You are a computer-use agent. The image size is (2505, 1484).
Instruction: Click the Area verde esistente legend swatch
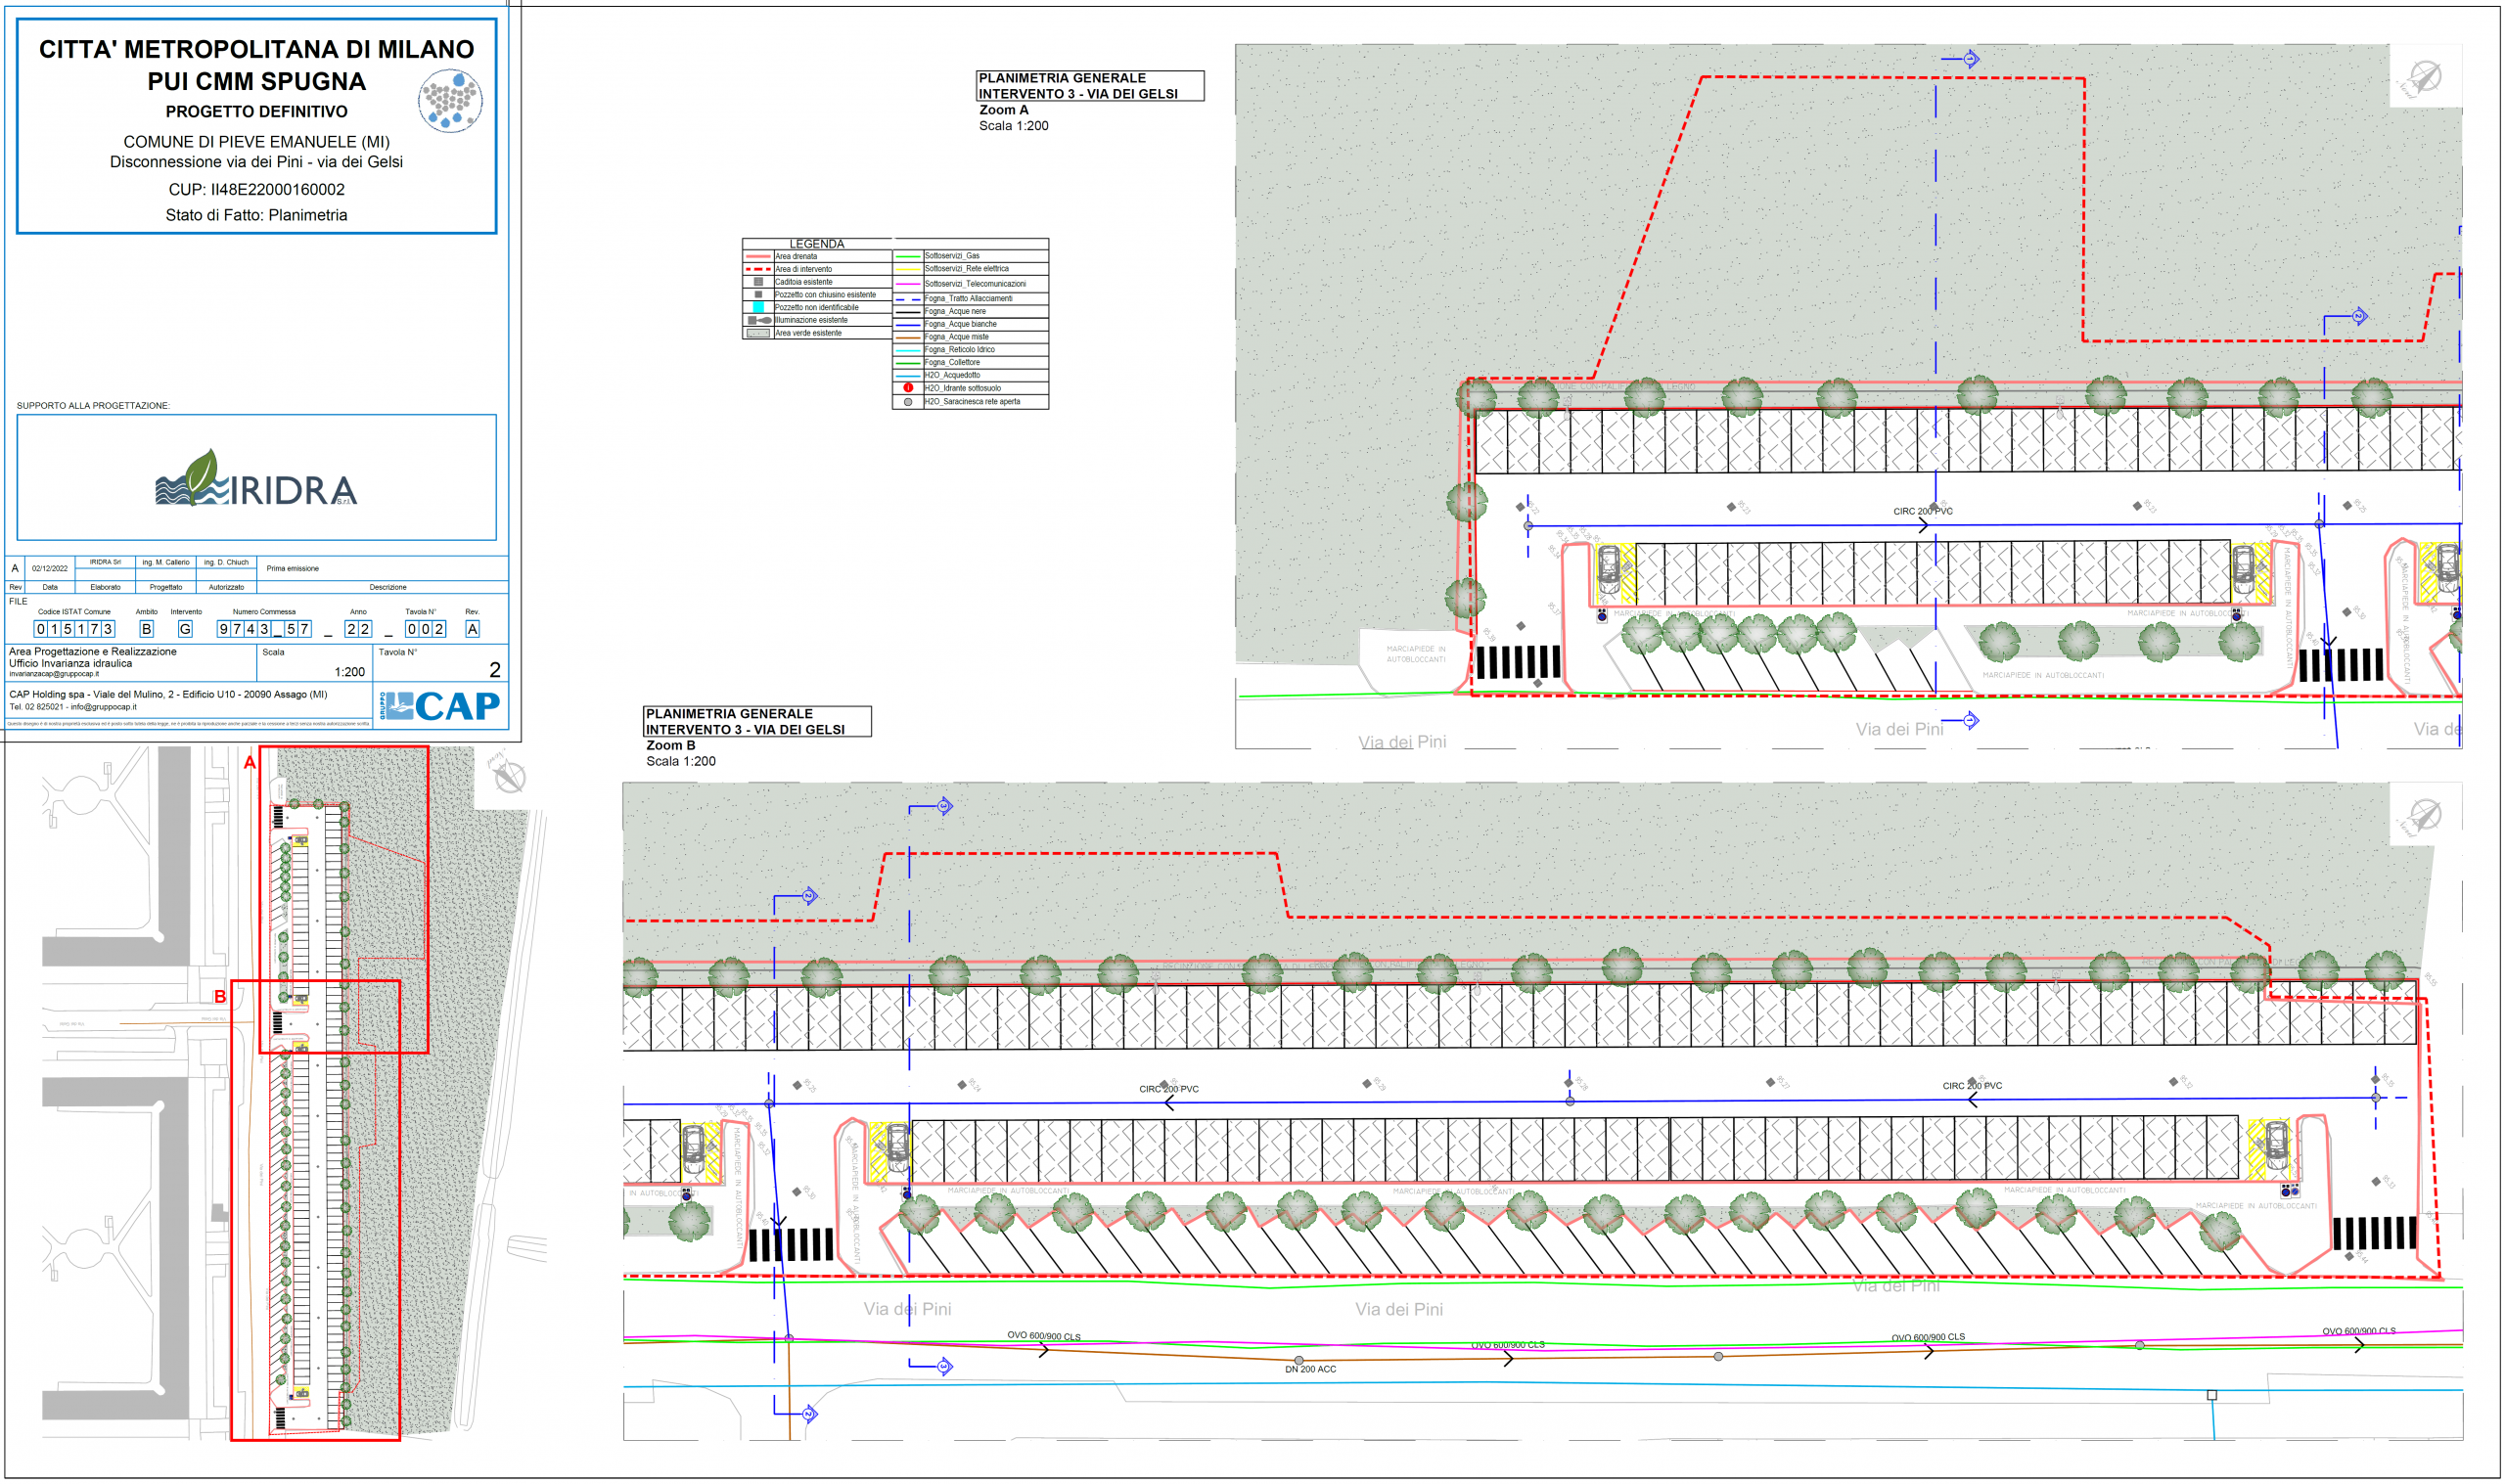758,334
